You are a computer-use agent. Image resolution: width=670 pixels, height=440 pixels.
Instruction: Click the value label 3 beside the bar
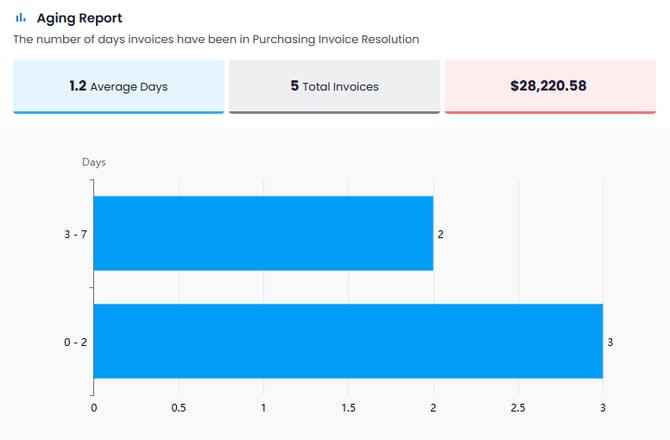click(x=610, y=342)
